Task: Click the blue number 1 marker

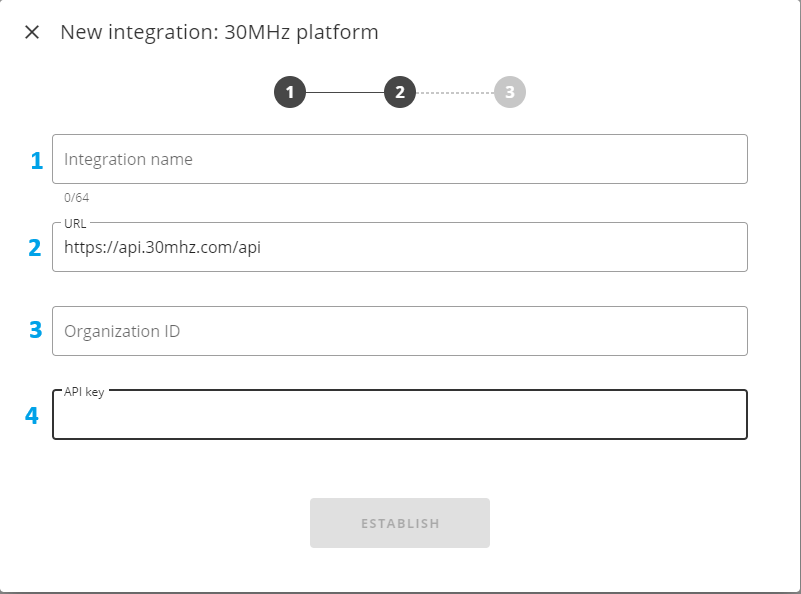Action: click(x=37, y=161)
